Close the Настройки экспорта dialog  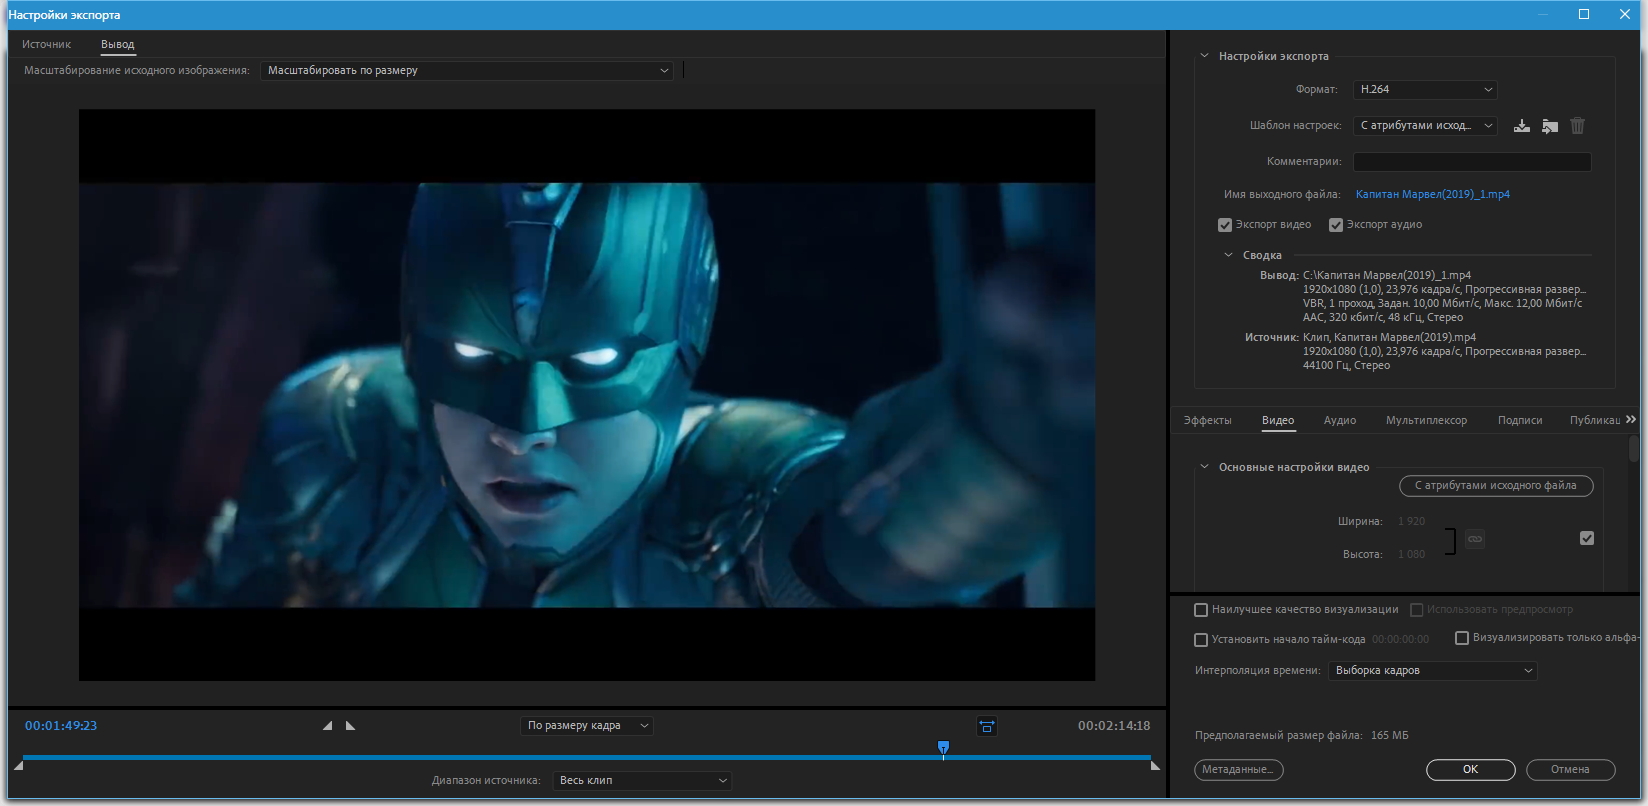point(1624,14)
